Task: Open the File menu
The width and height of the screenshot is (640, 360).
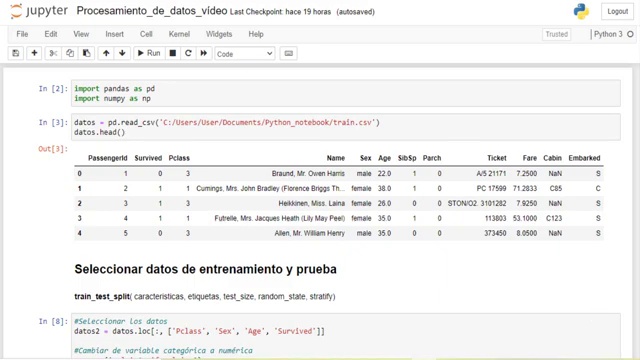Action: tap(22, 34)
